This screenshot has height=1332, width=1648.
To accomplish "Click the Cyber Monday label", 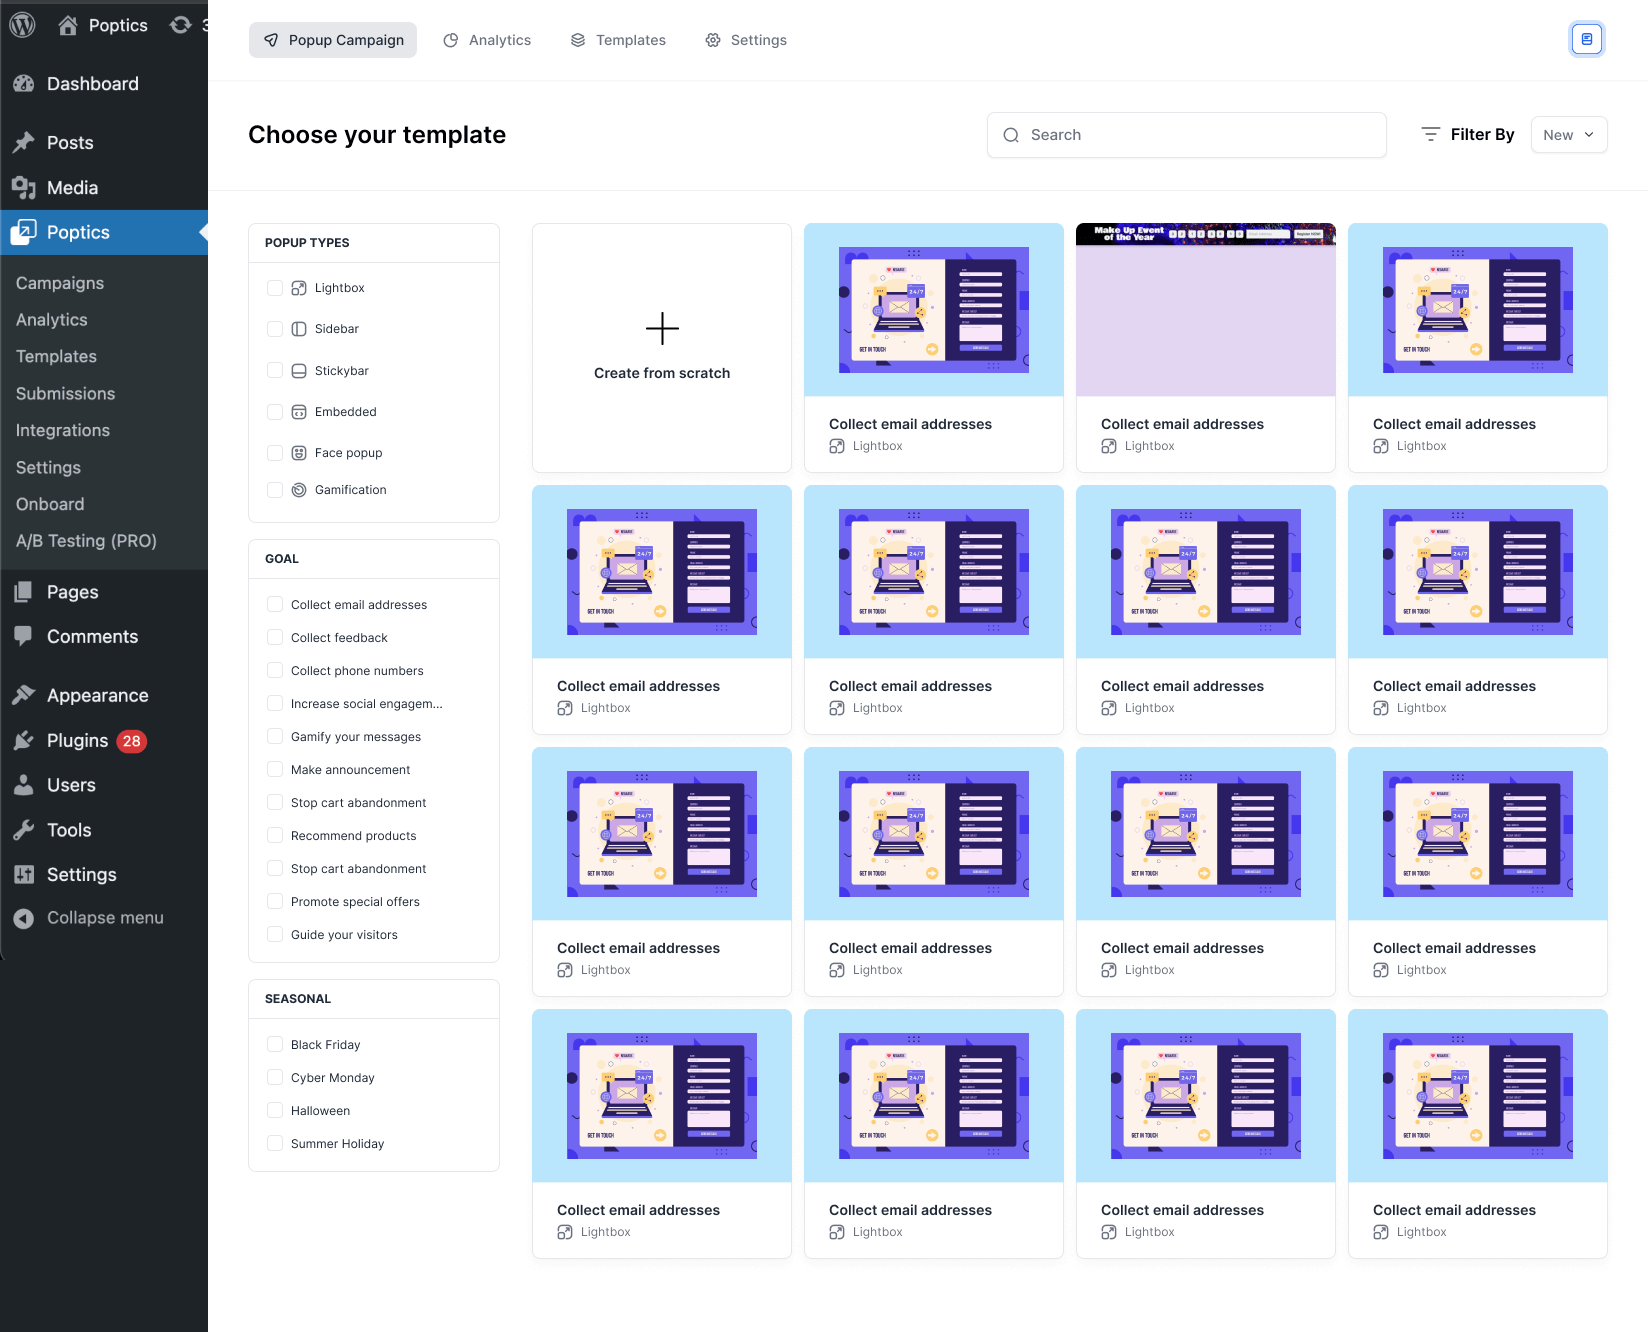I will click(333, 1078).
